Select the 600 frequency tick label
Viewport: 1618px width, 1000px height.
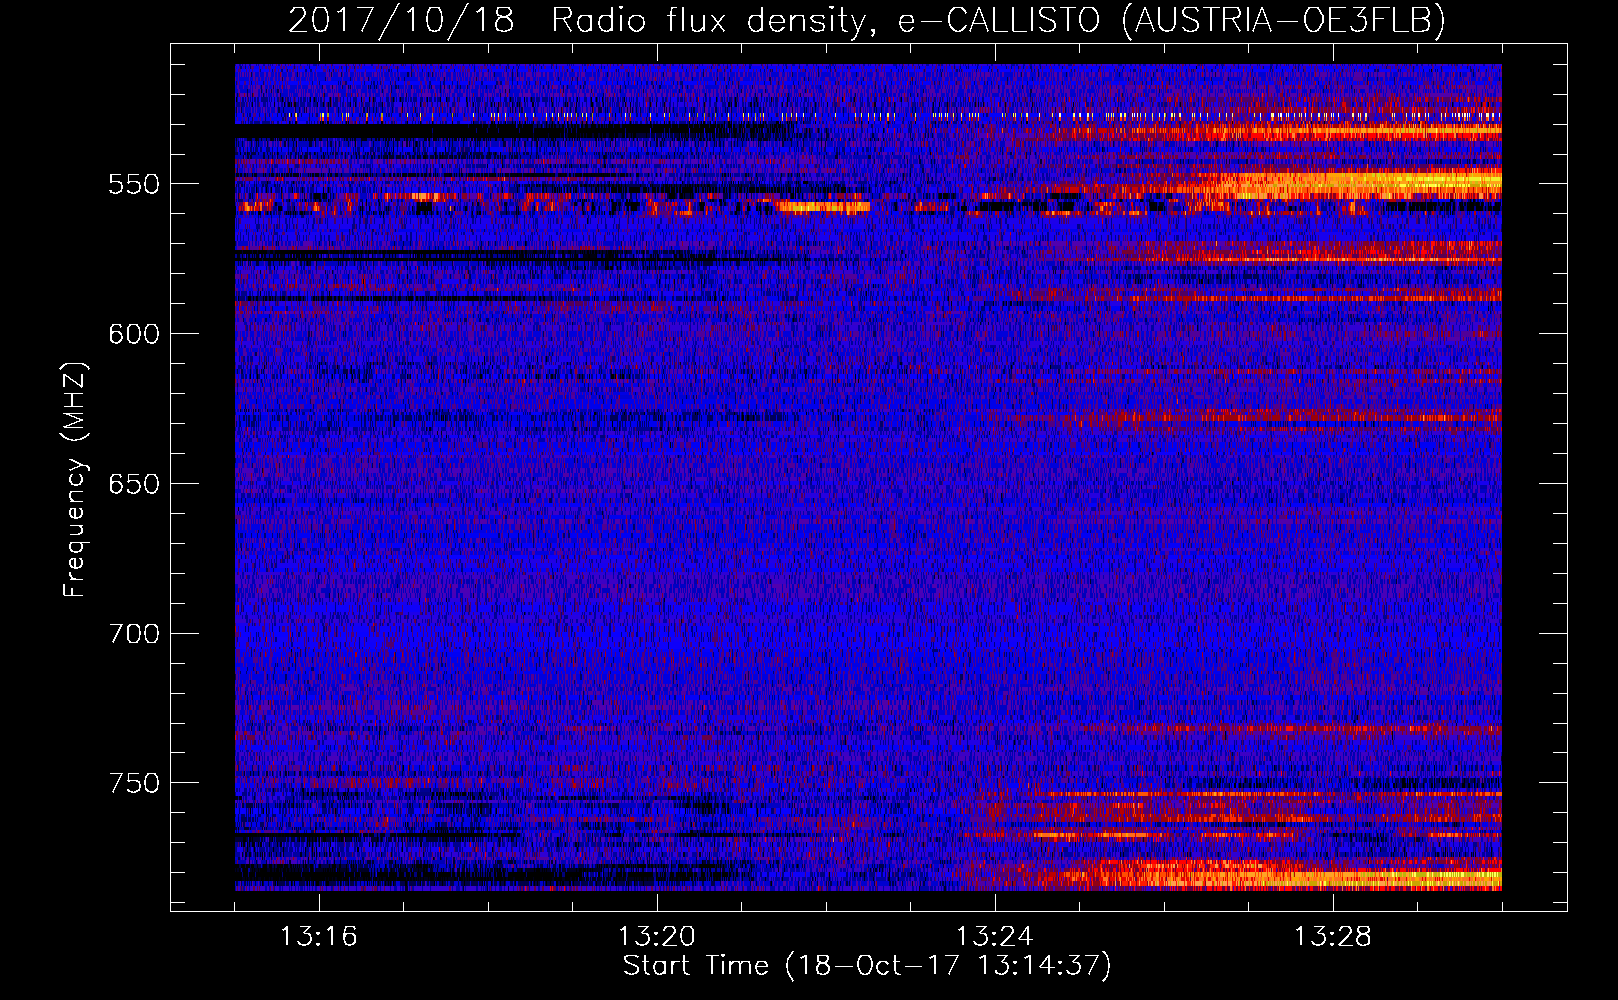pos(134,335)
